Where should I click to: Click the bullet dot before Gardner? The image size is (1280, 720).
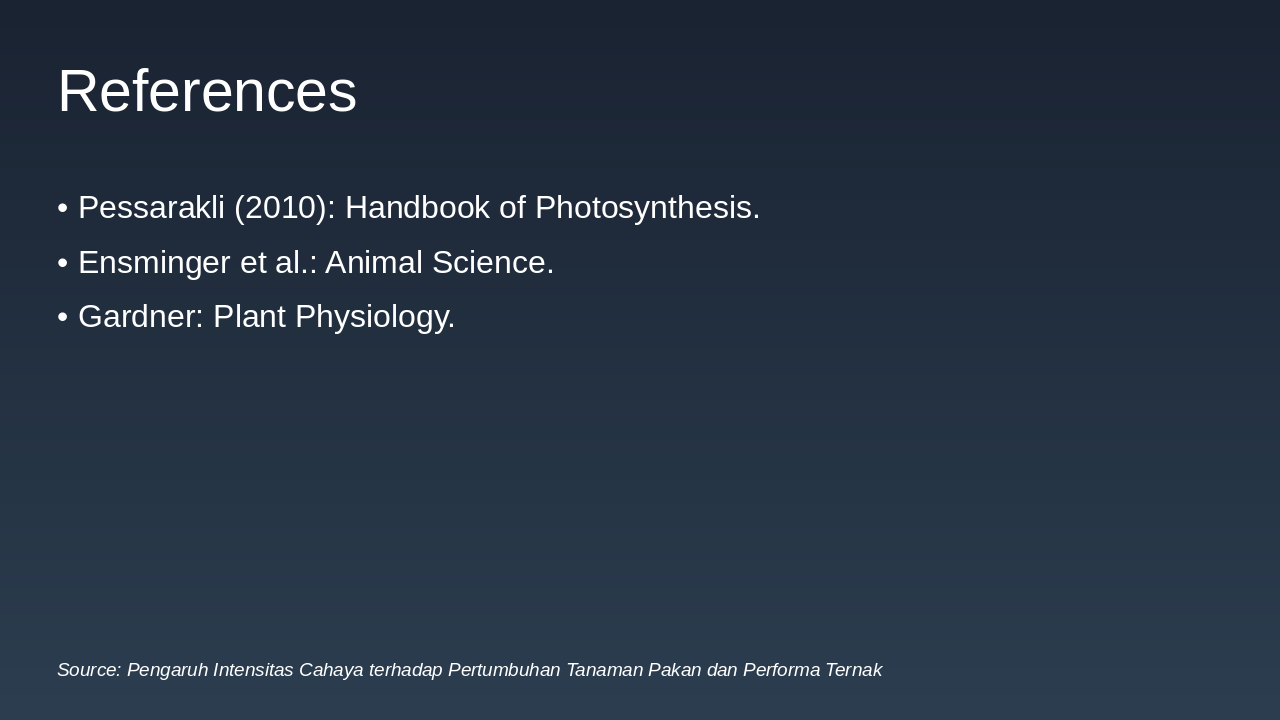pyautogui.click(x=63, y=317)
